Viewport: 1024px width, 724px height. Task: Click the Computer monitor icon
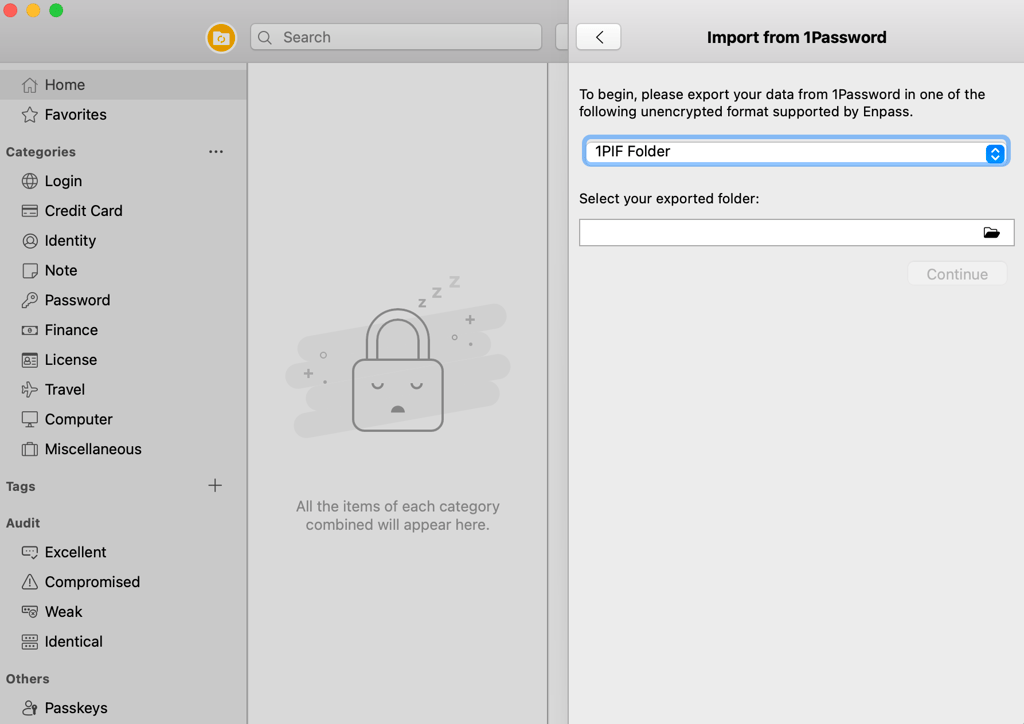point(29,419)
